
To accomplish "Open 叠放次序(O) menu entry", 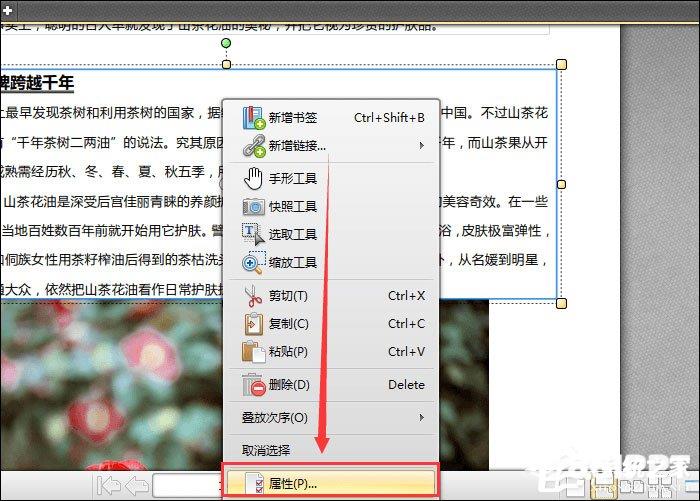I will point(331,418).
